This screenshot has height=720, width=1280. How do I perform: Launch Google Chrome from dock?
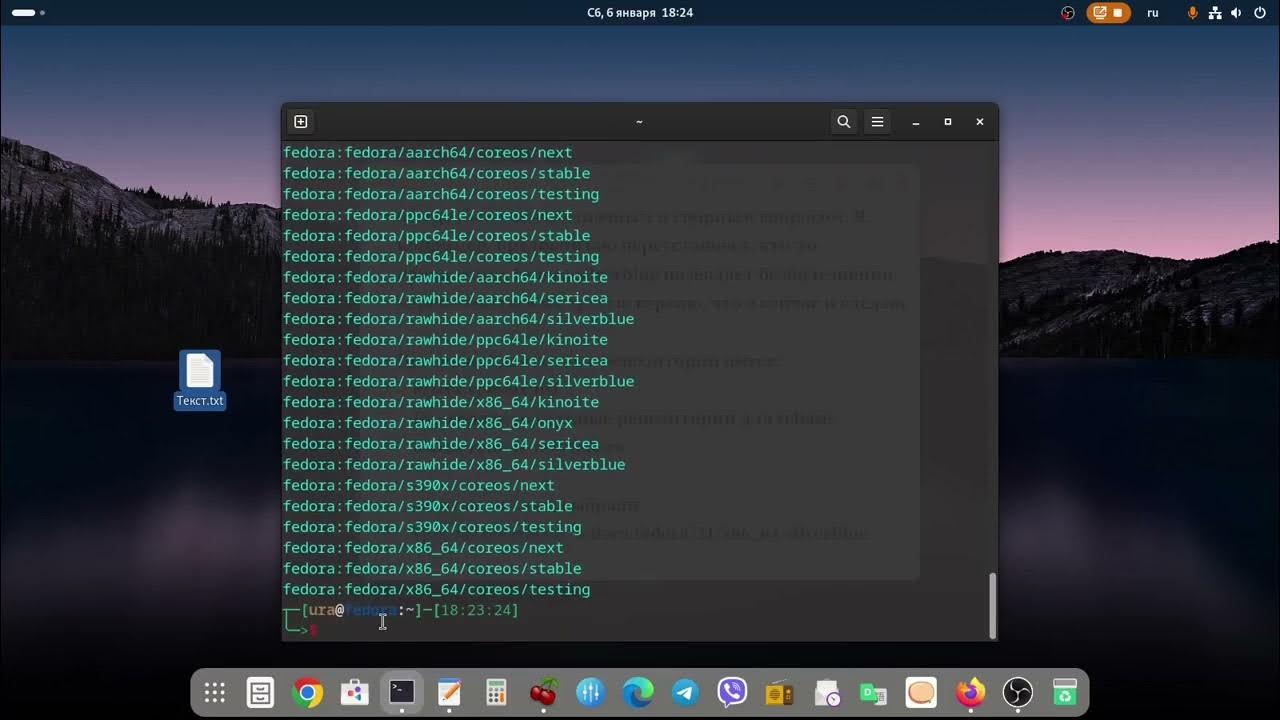click(x=307, y=692)
